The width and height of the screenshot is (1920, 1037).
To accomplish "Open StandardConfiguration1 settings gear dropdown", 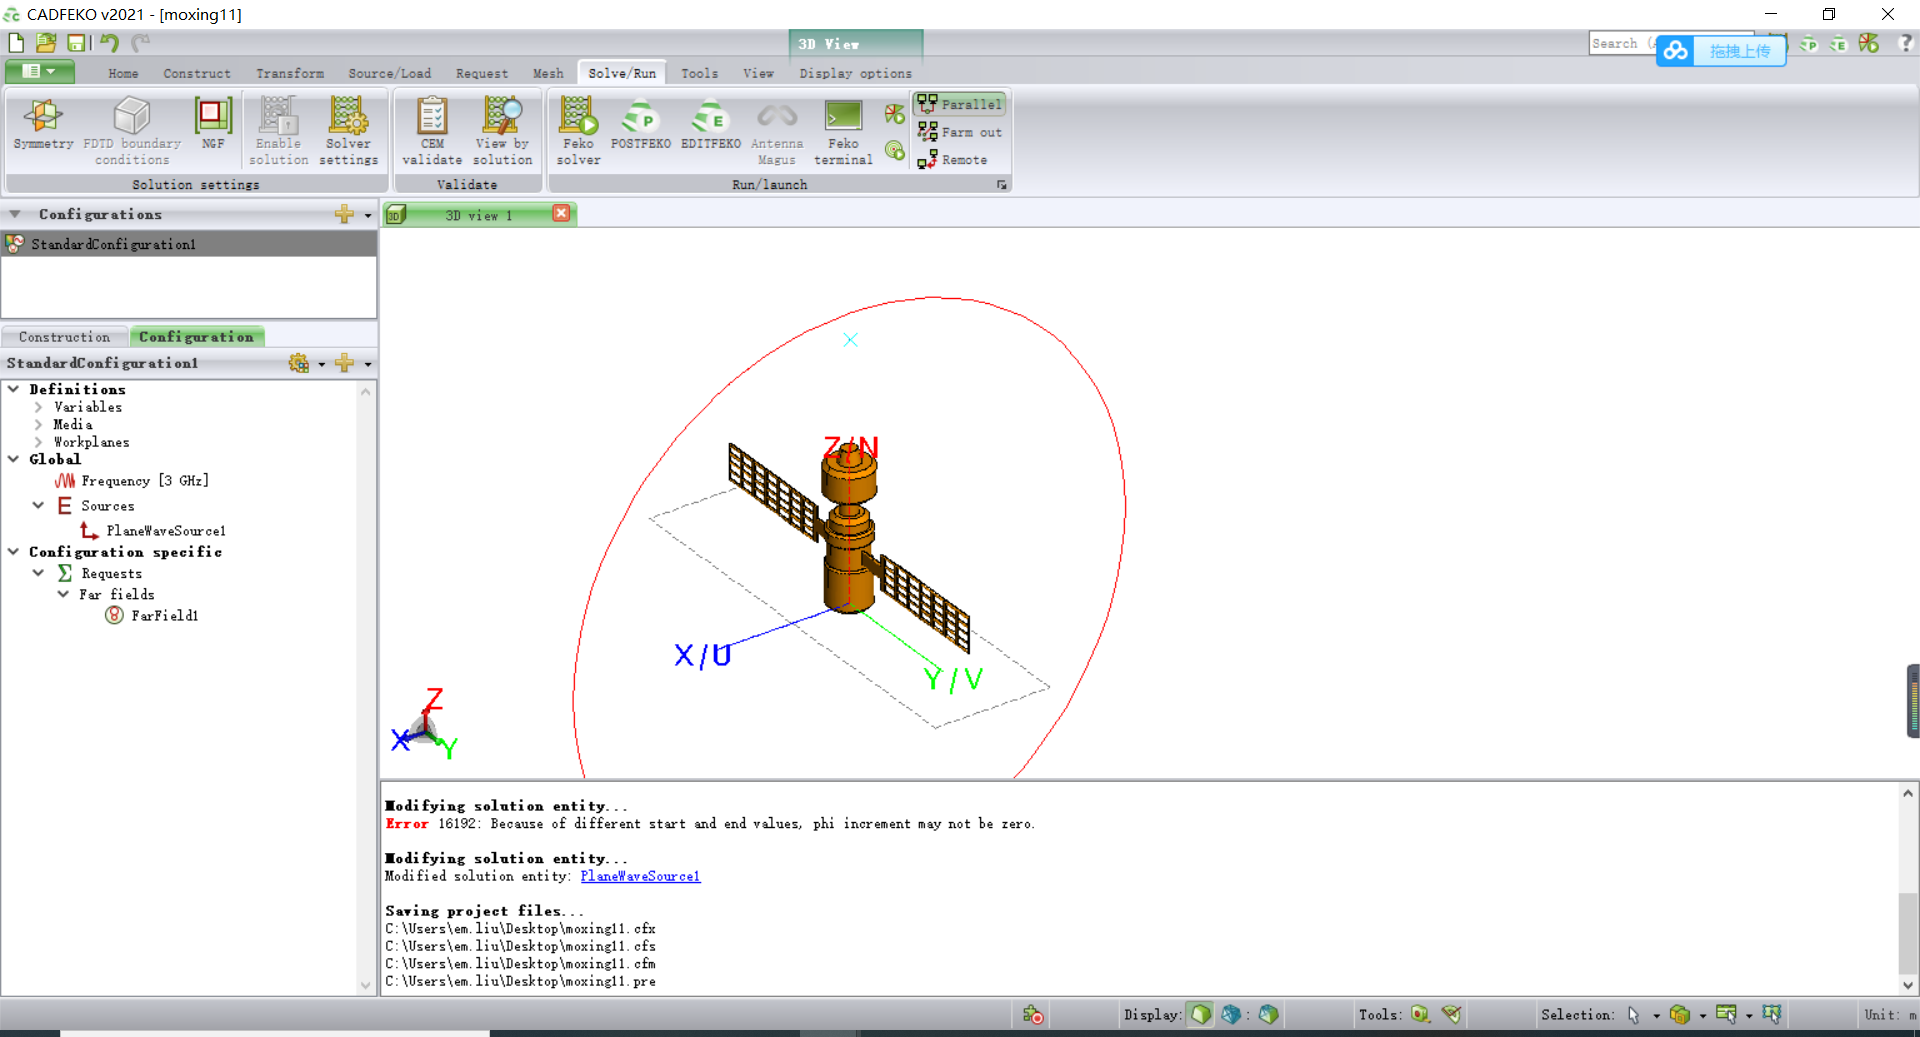I will (321, 364).
